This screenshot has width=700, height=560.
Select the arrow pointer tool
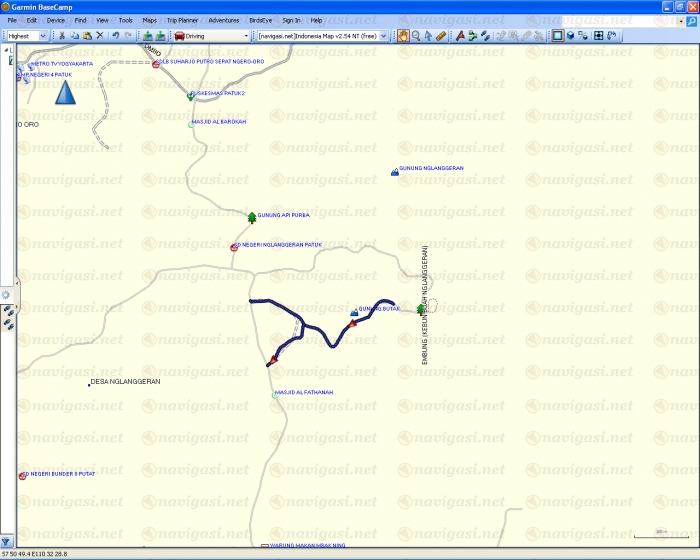point(428,36)
